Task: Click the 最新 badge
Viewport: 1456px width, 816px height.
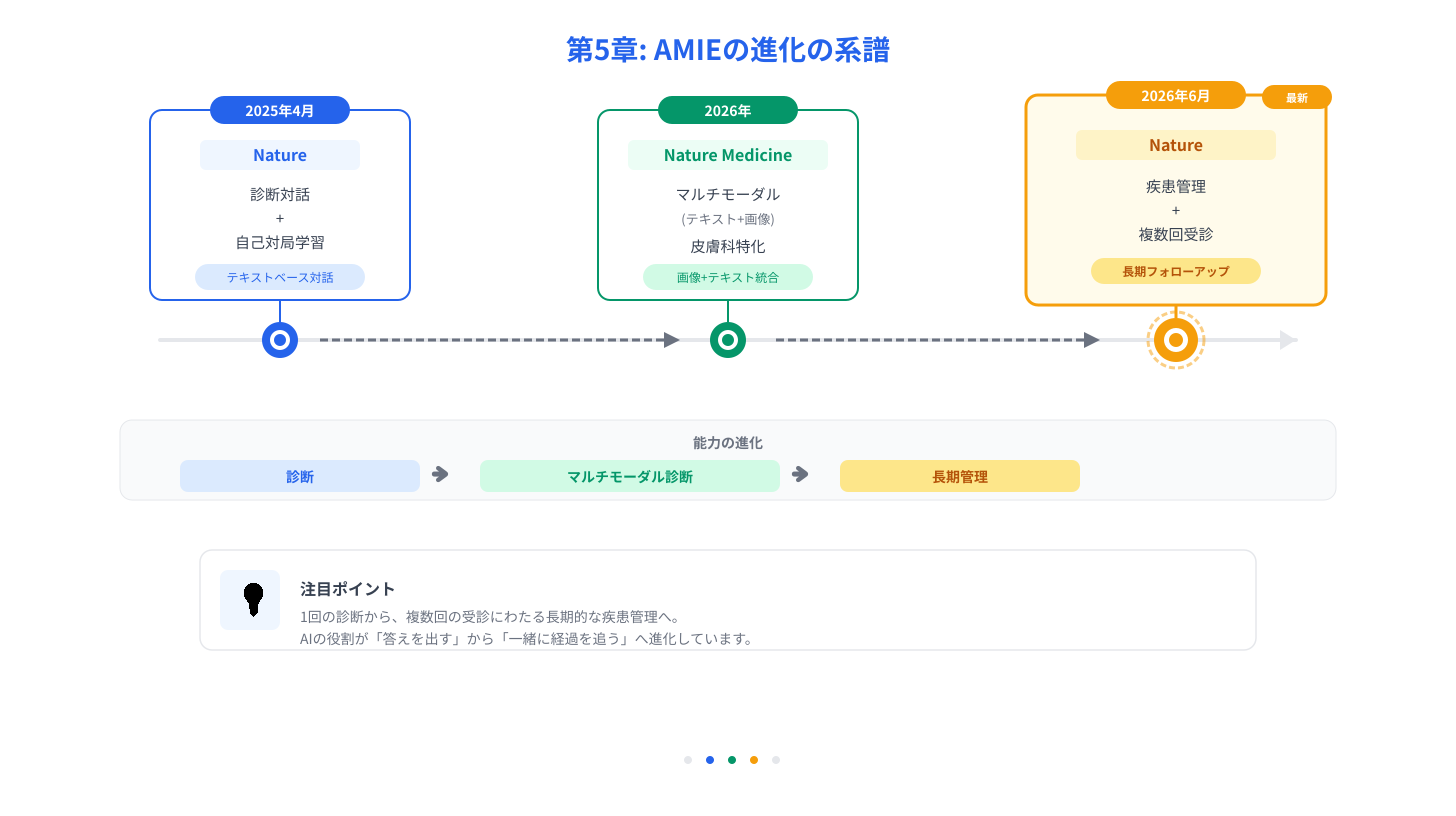Action: coord(1297,97)
